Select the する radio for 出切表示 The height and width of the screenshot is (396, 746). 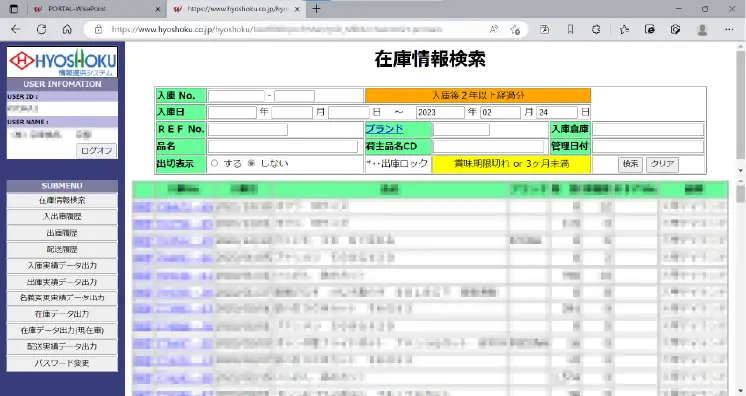215,163
